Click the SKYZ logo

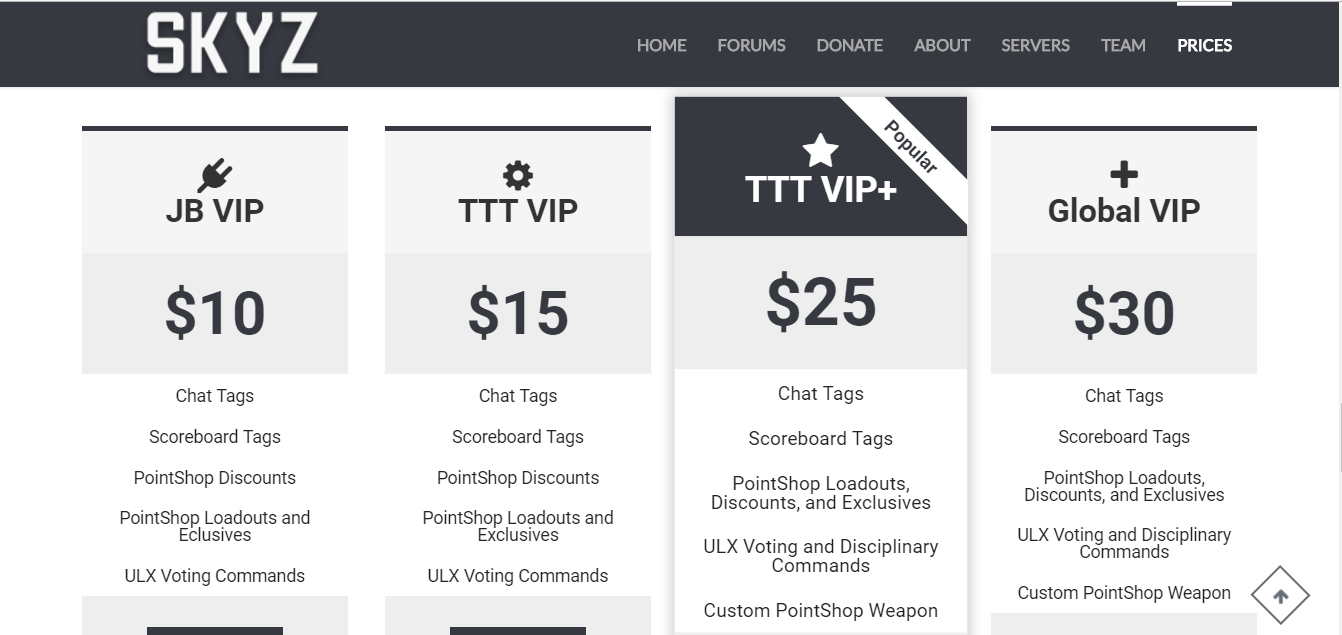pos(232,45)
